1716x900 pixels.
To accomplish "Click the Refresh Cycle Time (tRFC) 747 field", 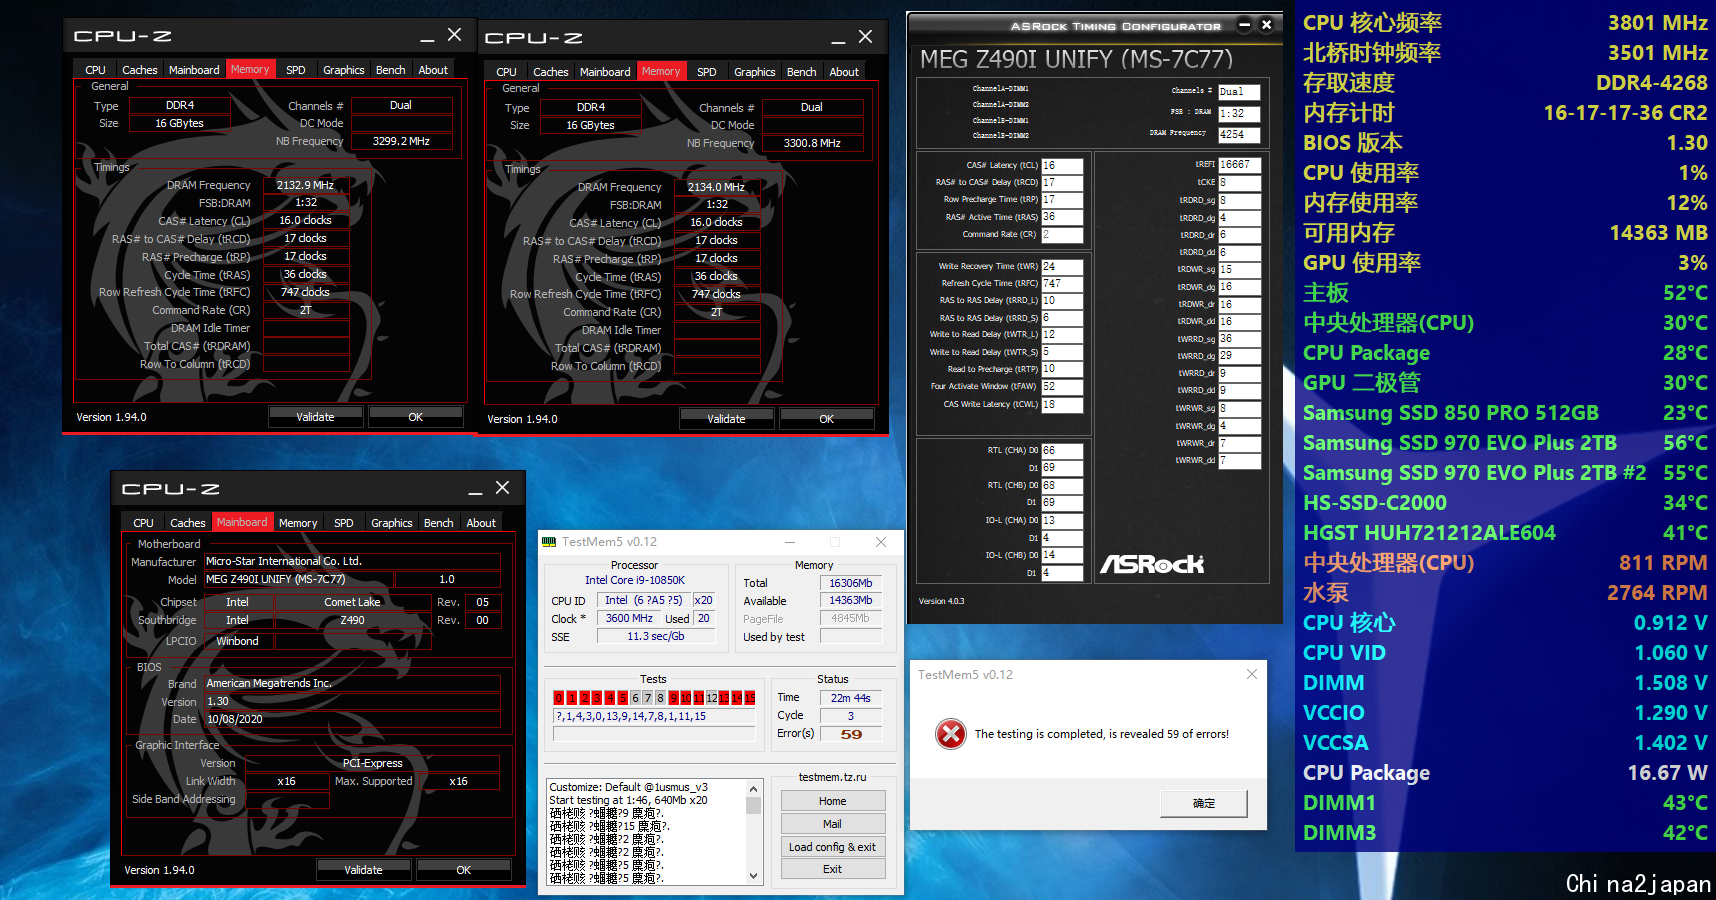I will click(x=1062, y=284).
